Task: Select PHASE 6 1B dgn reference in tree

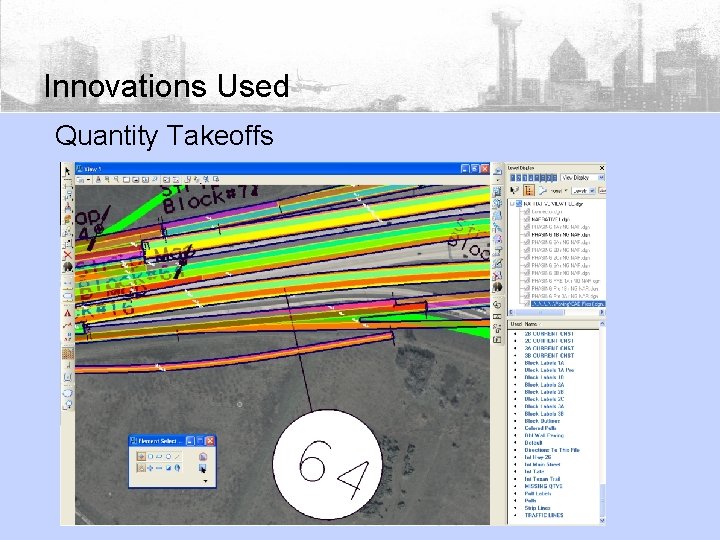Action: click(x=560, y=235)
